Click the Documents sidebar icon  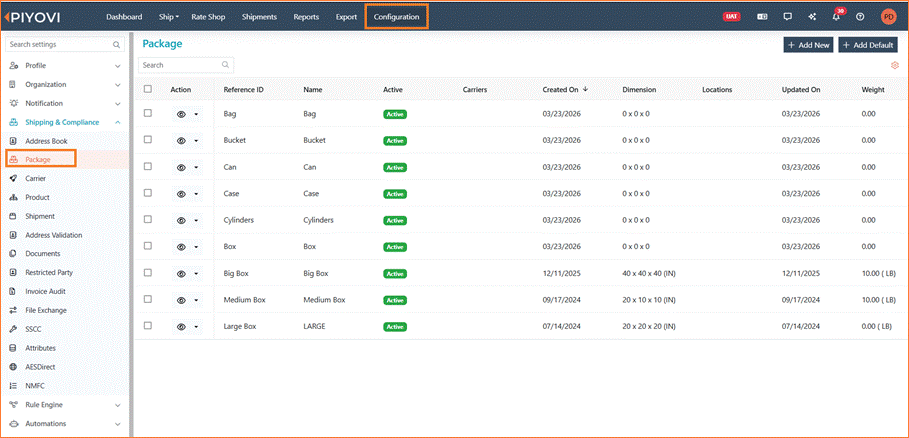coord(13,254)
